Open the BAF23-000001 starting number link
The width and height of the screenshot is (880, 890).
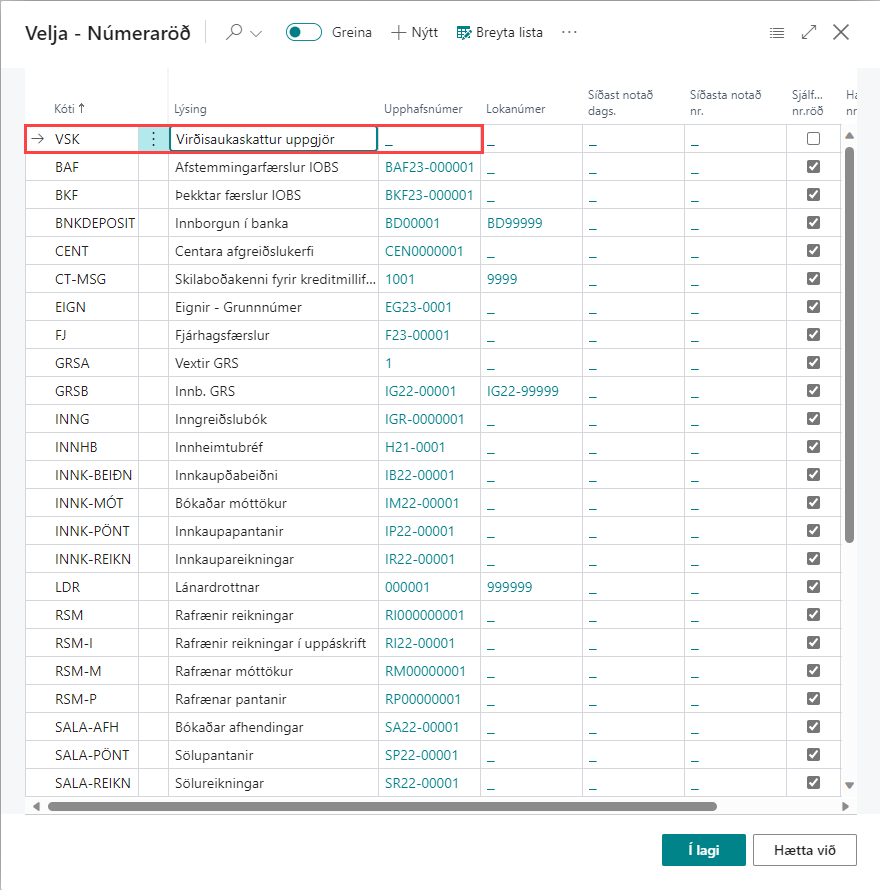[x=429, y=167]
